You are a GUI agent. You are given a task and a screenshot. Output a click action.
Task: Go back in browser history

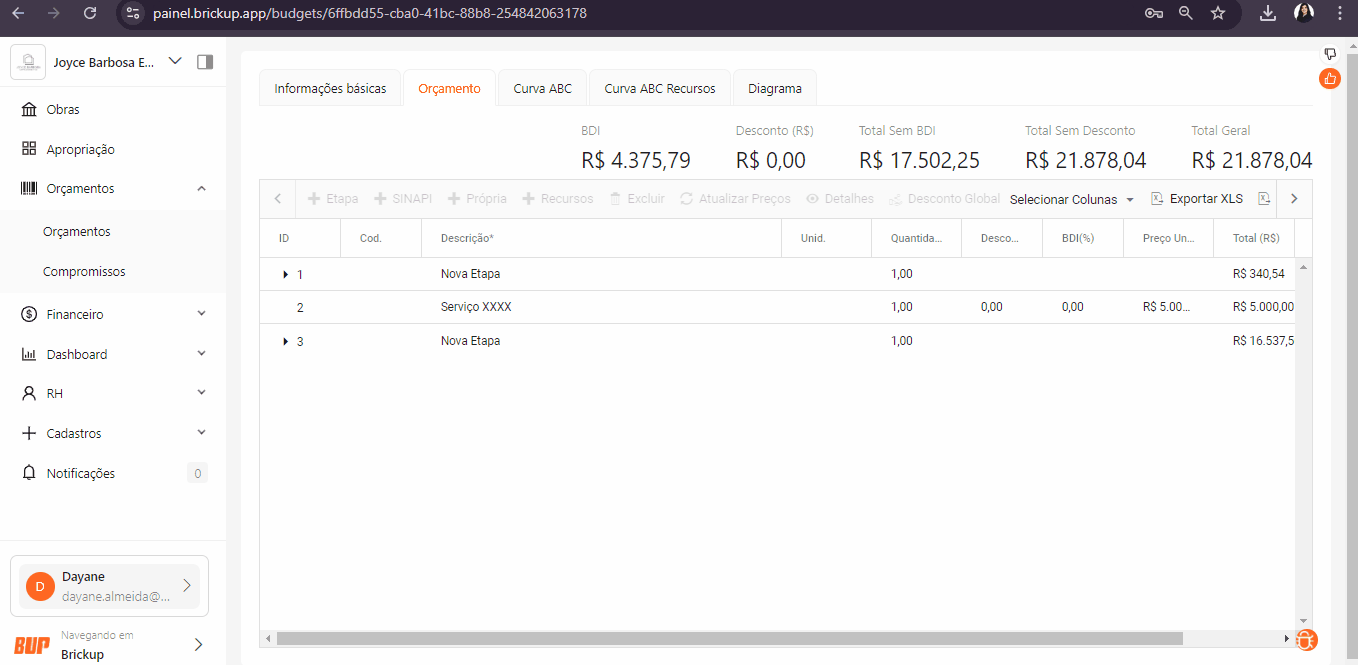(18, 13)
